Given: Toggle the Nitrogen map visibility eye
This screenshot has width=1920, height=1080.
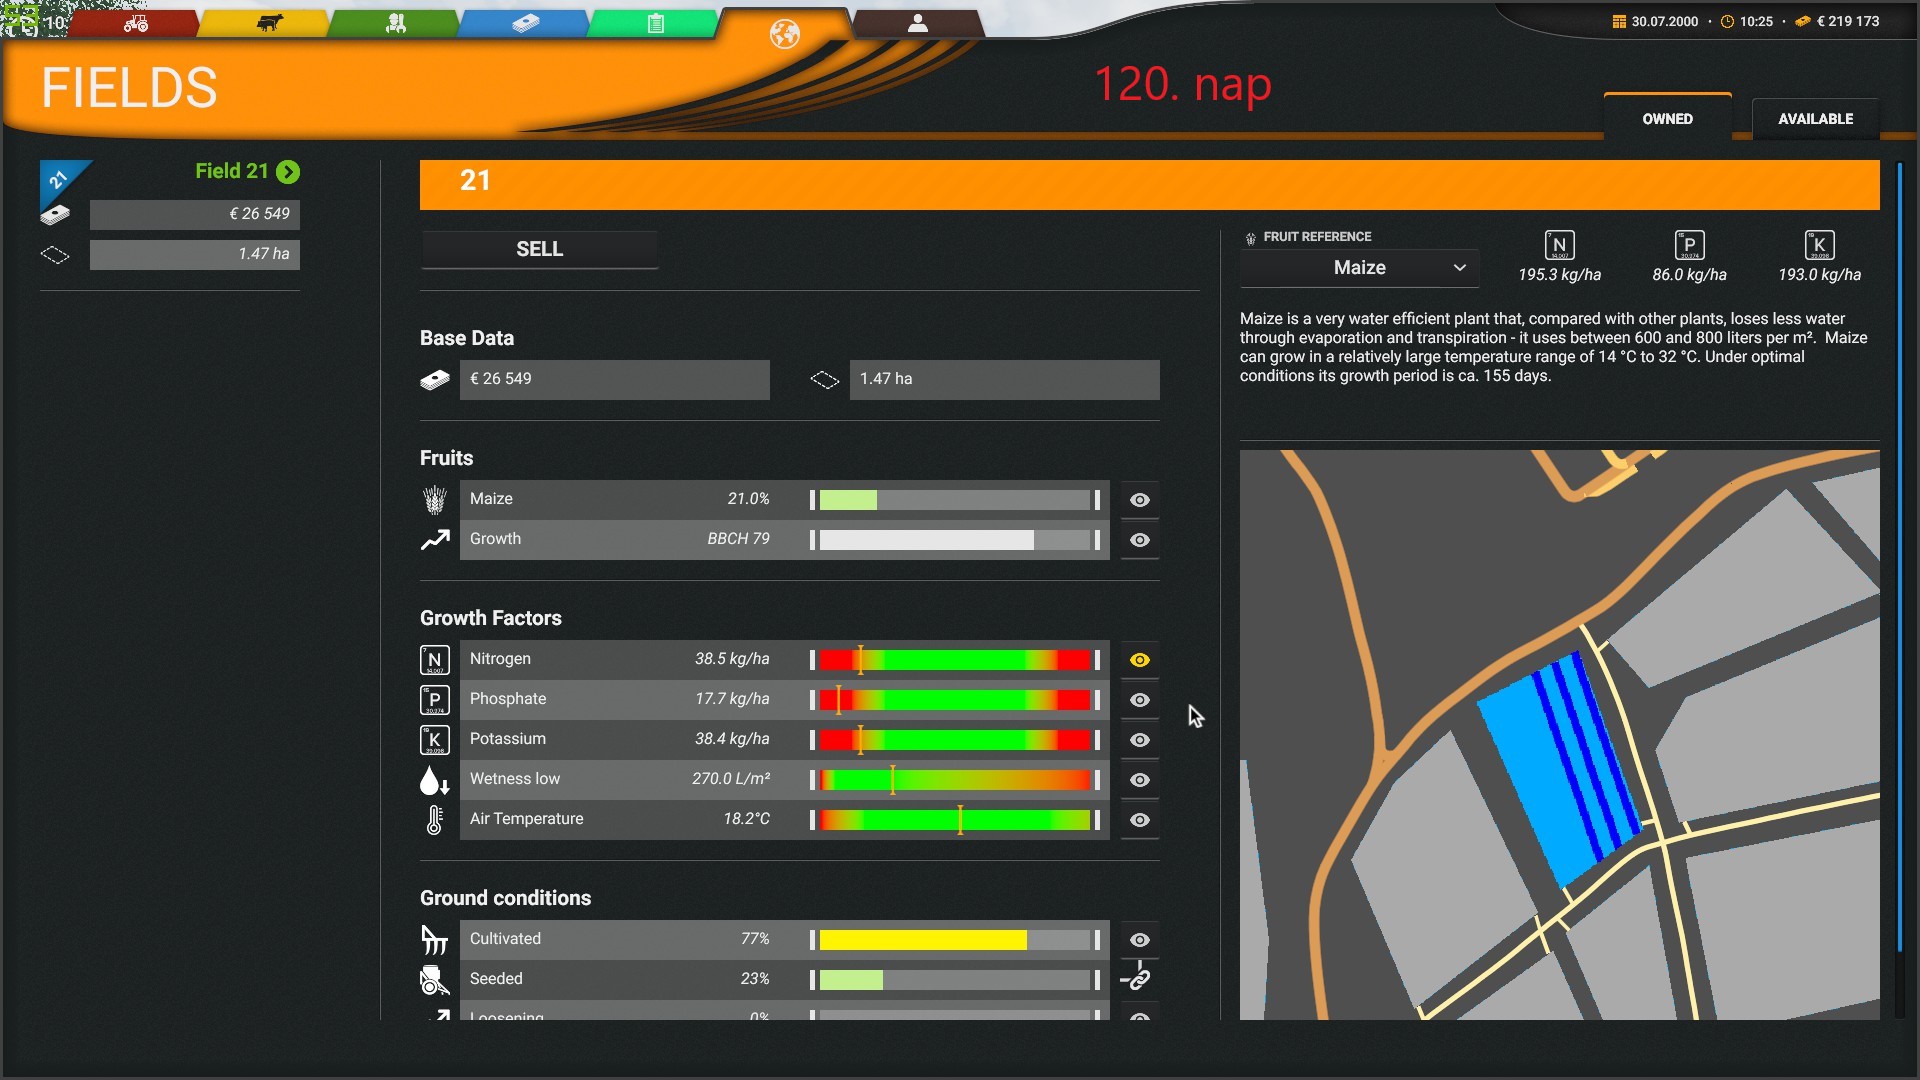Looking at the screenshot, I should coord(1139,660).
